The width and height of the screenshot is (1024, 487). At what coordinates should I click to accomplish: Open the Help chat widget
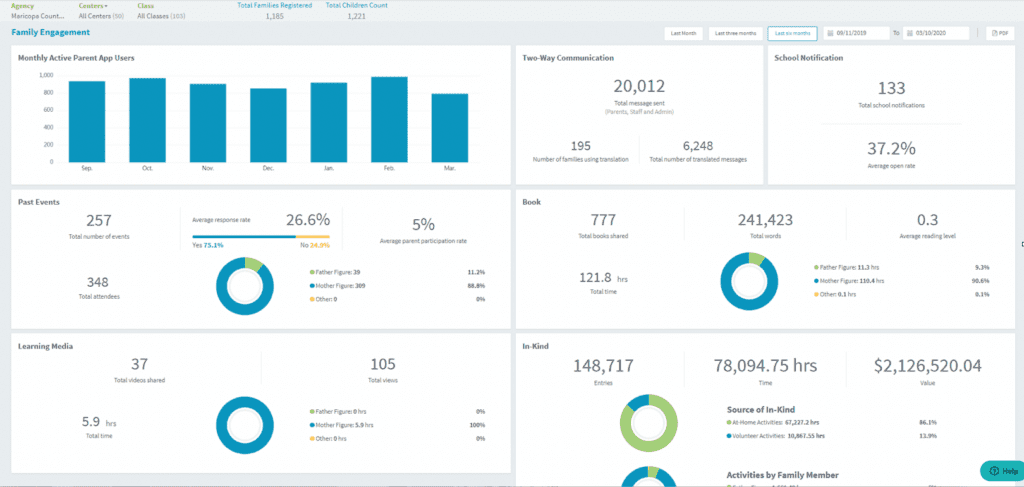pyautogui.click(x=1003, y=471)
